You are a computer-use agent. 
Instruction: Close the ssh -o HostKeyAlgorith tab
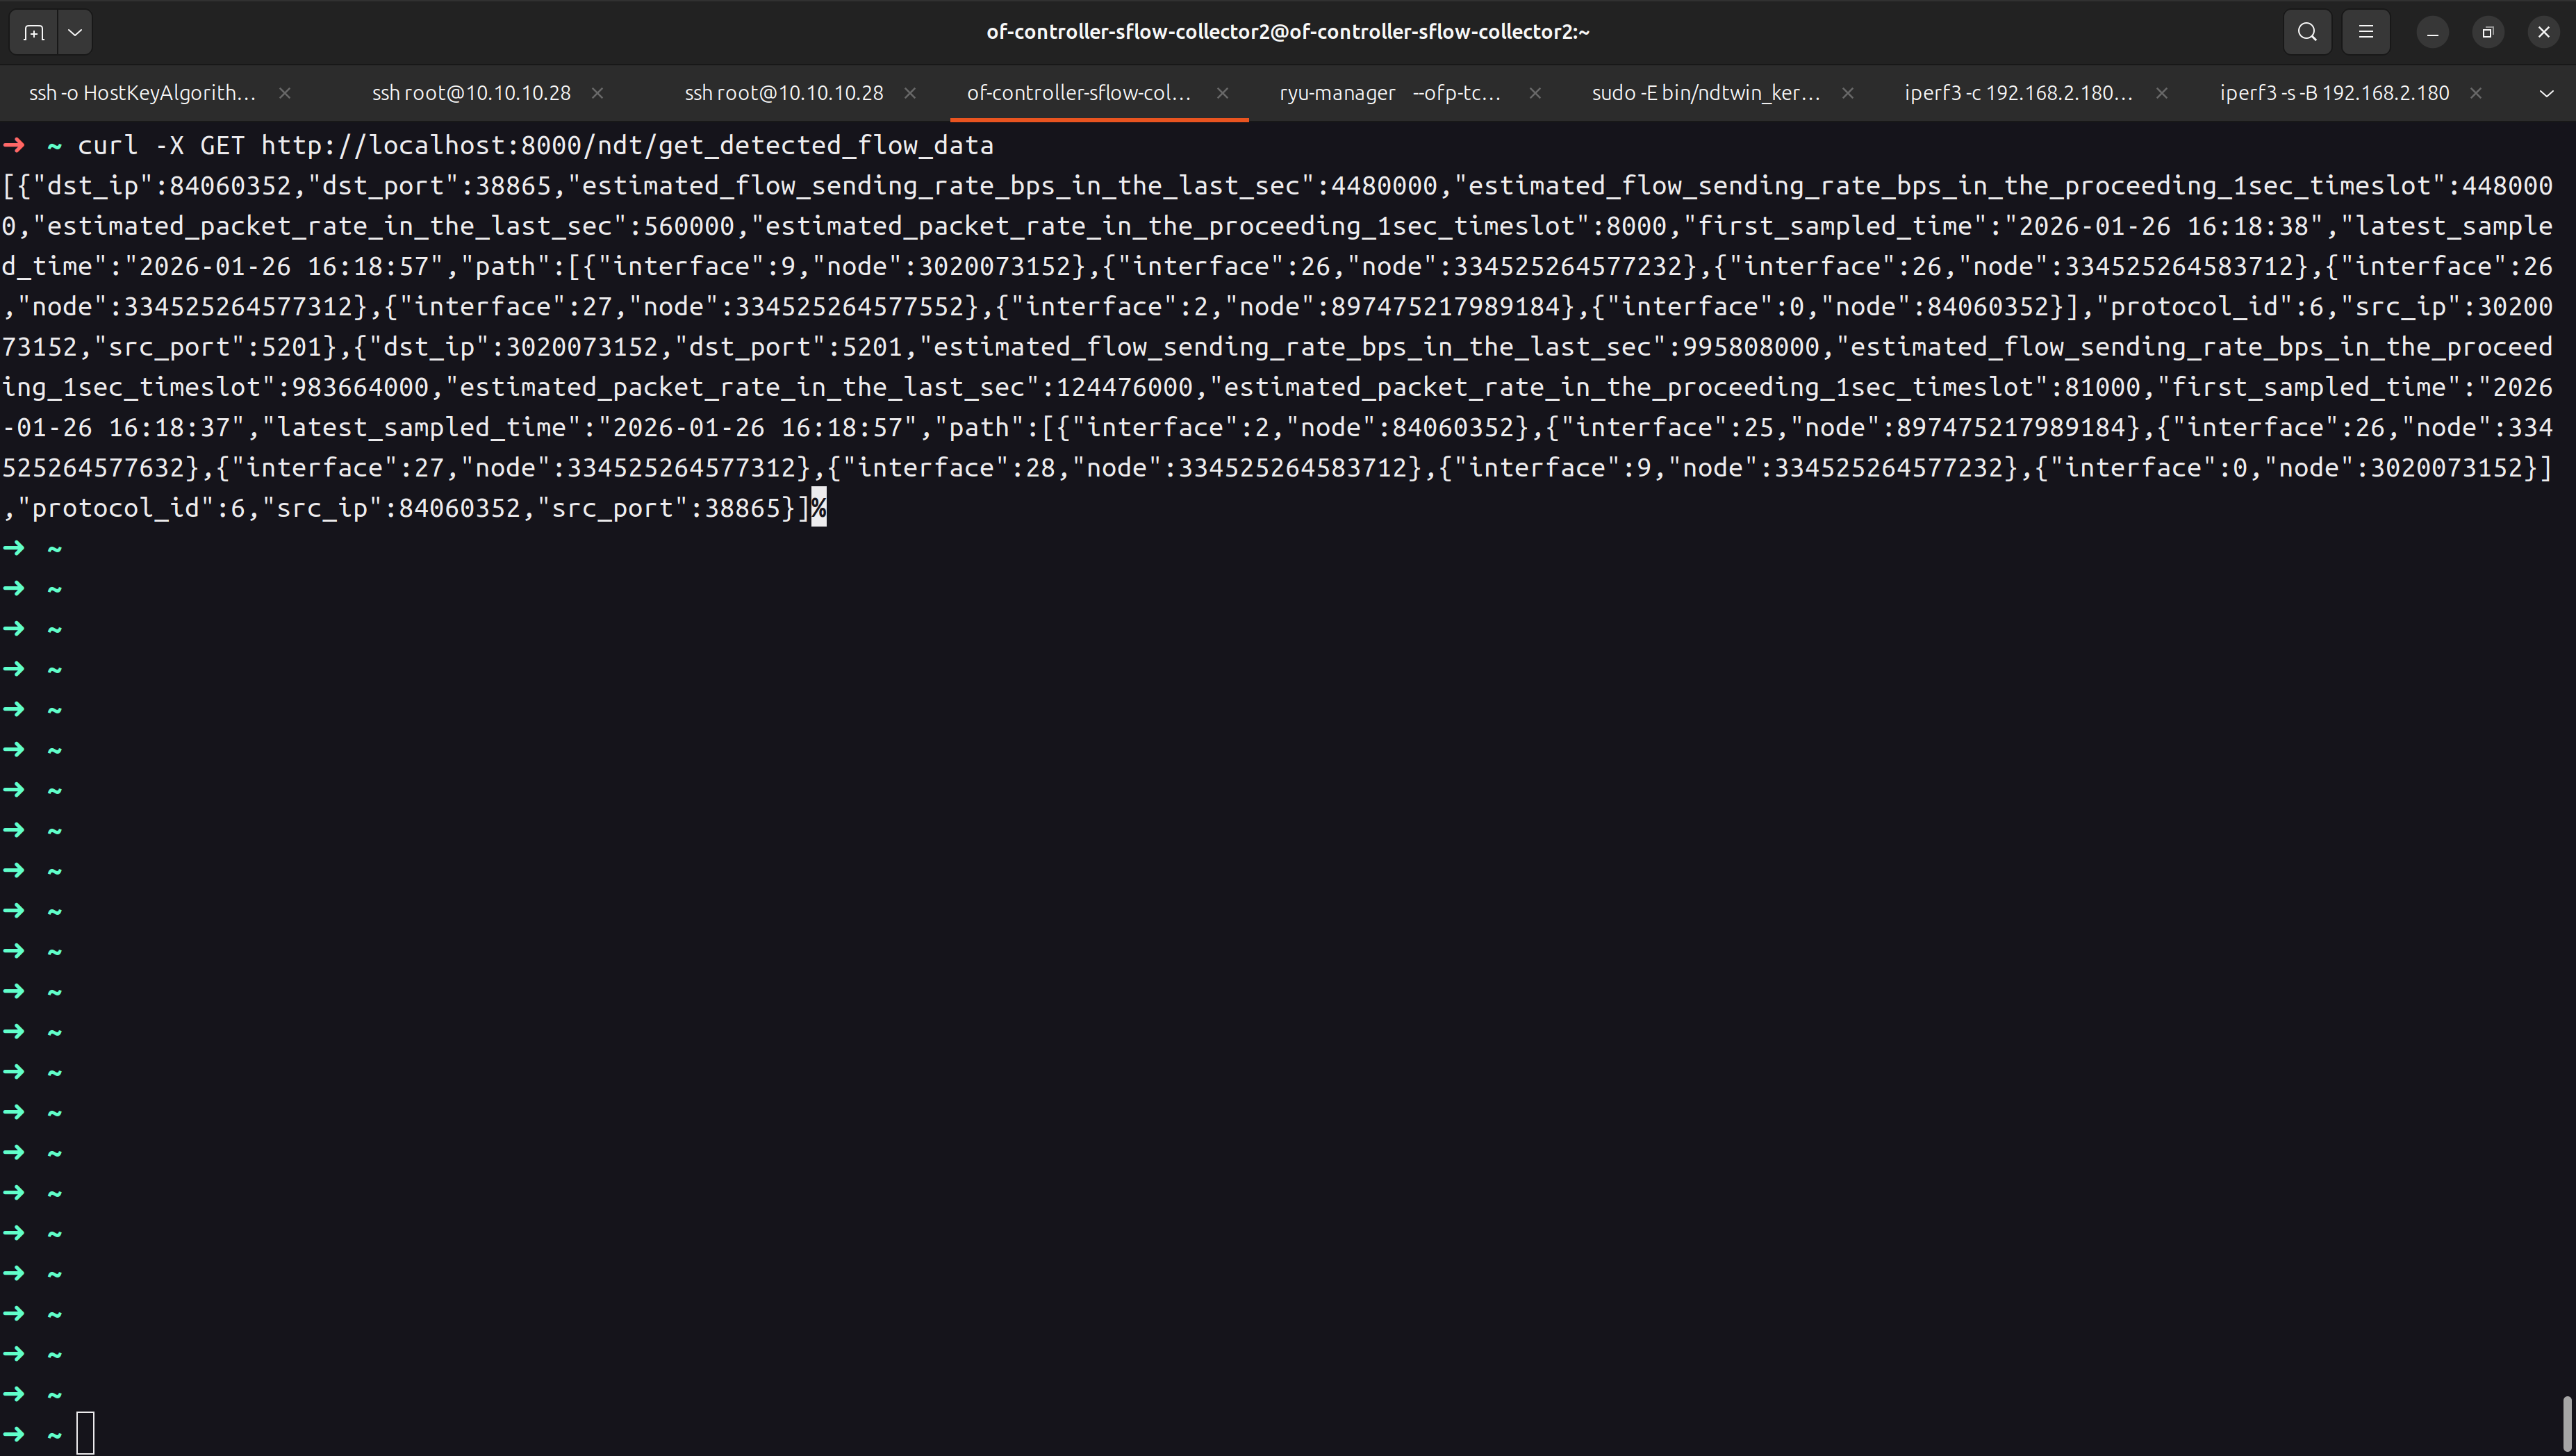tap(285, 93)
